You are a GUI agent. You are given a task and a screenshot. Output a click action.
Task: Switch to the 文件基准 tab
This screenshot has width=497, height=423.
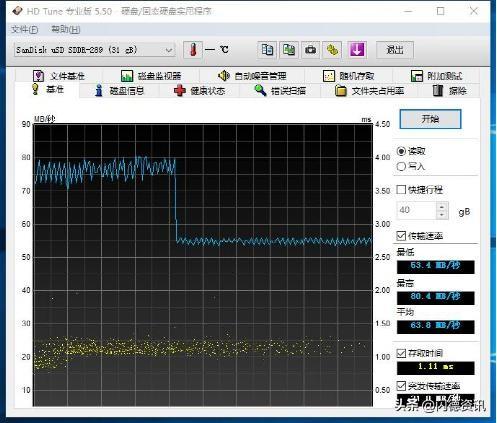59,76
